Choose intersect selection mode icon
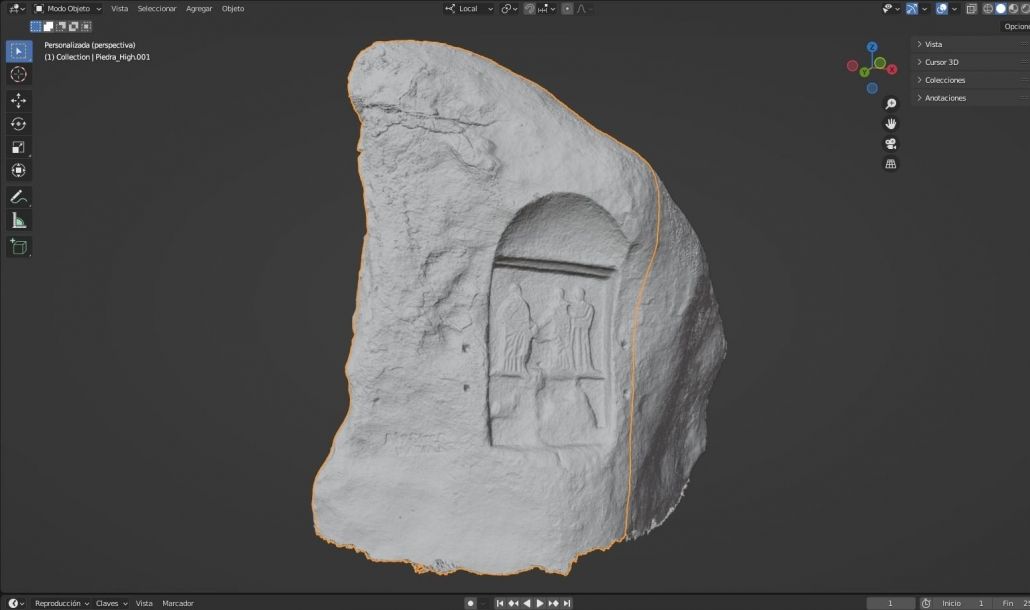 click(86, 26)
